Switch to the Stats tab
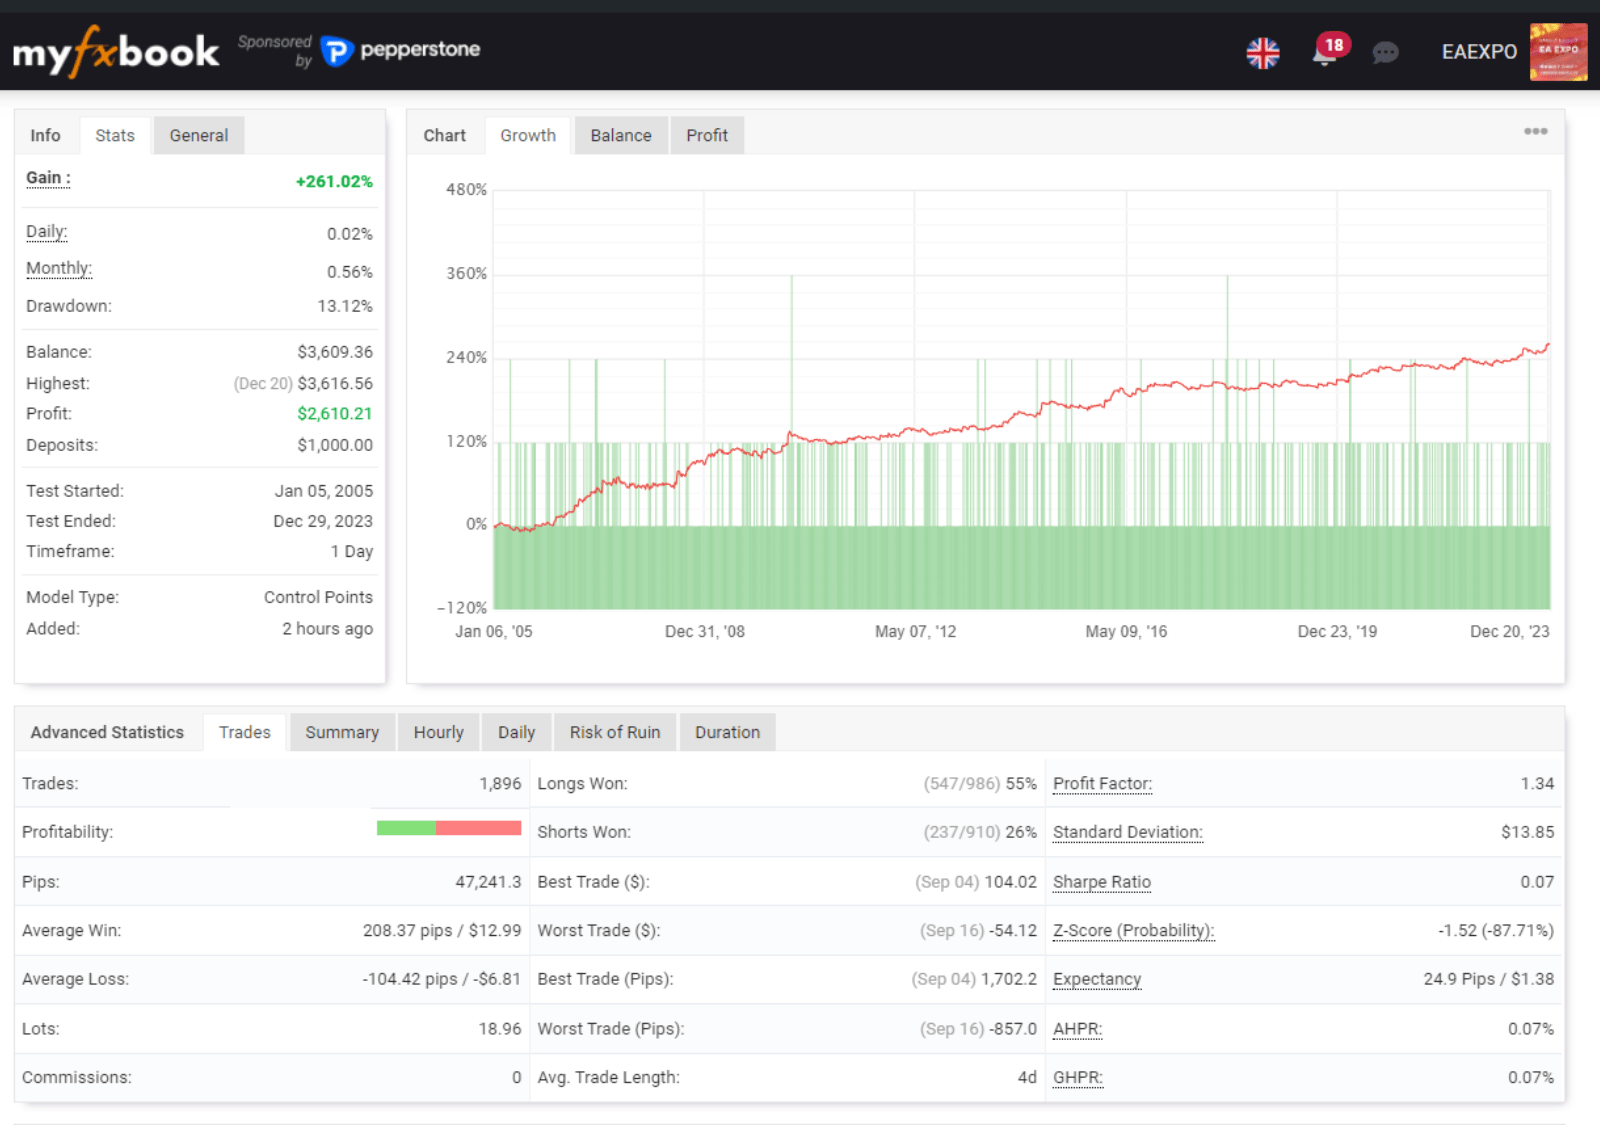Screen dimensions: 1600x1125 115,135
